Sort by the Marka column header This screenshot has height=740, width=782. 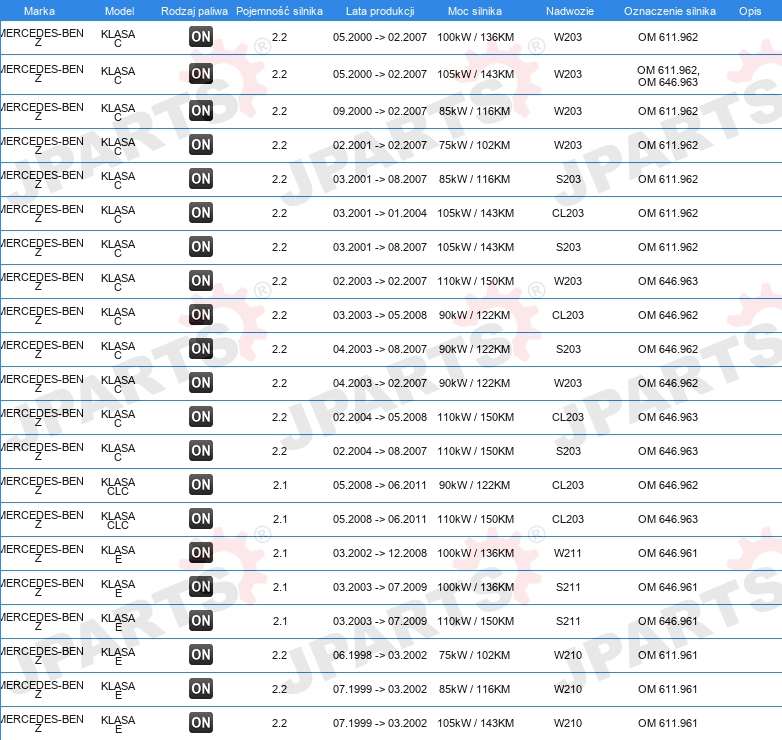coord(39,11)
